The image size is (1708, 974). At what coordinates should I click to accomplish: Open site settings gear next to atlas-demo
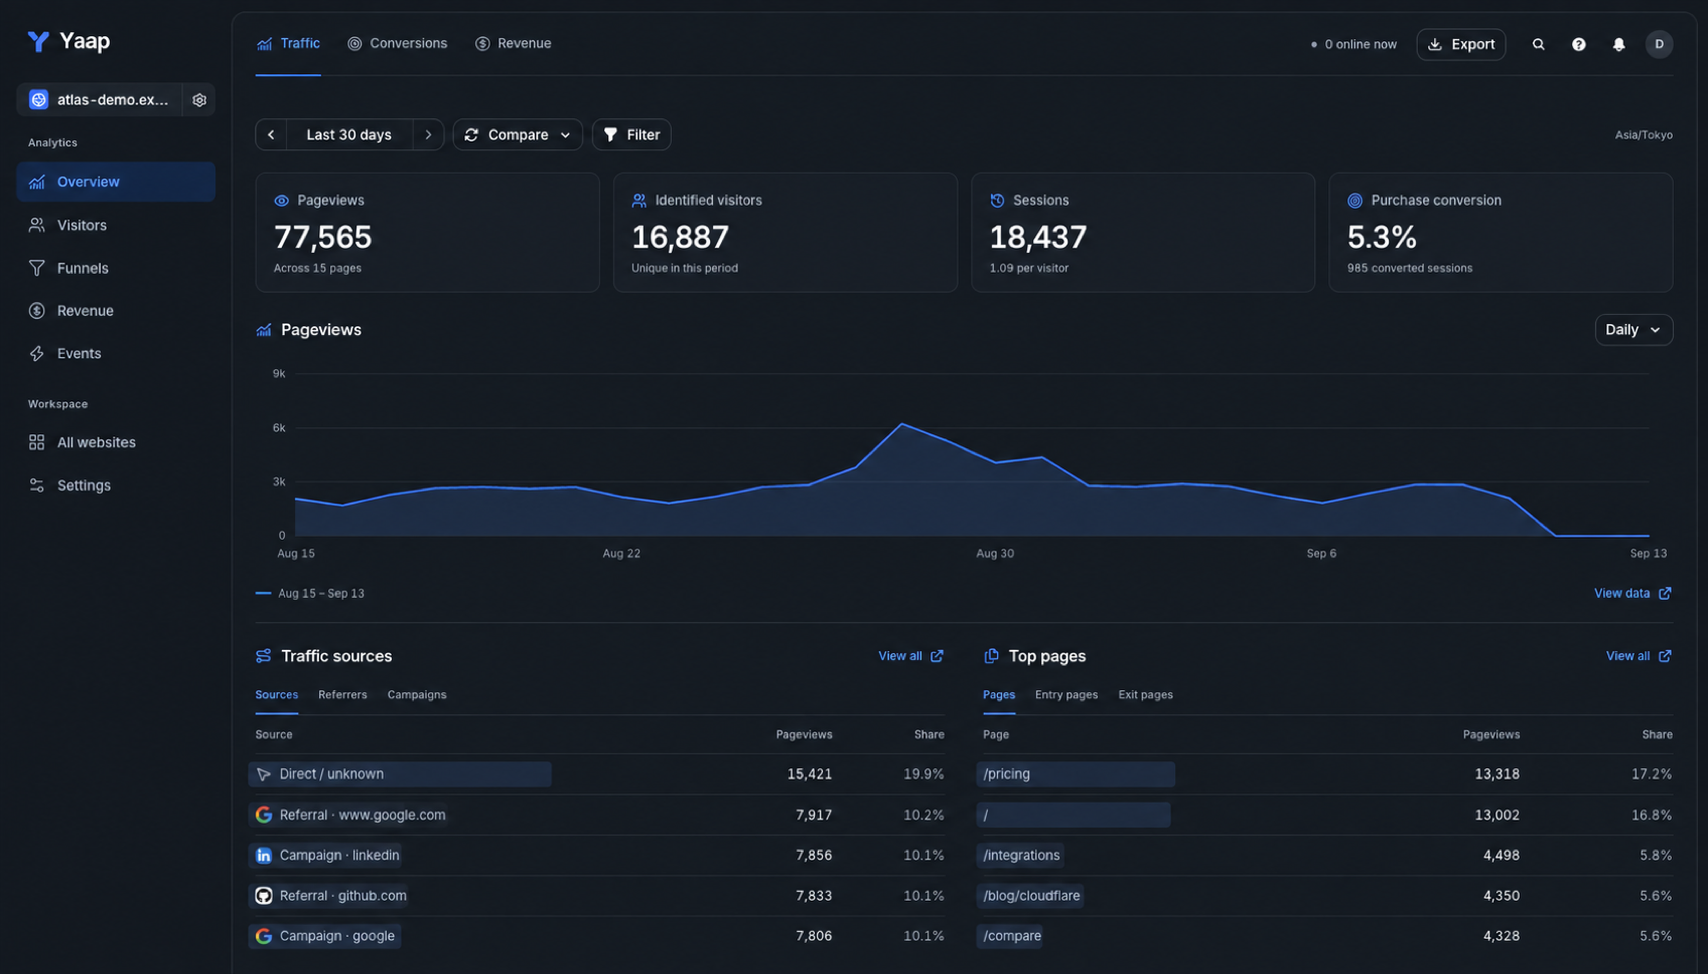(199, 100)
